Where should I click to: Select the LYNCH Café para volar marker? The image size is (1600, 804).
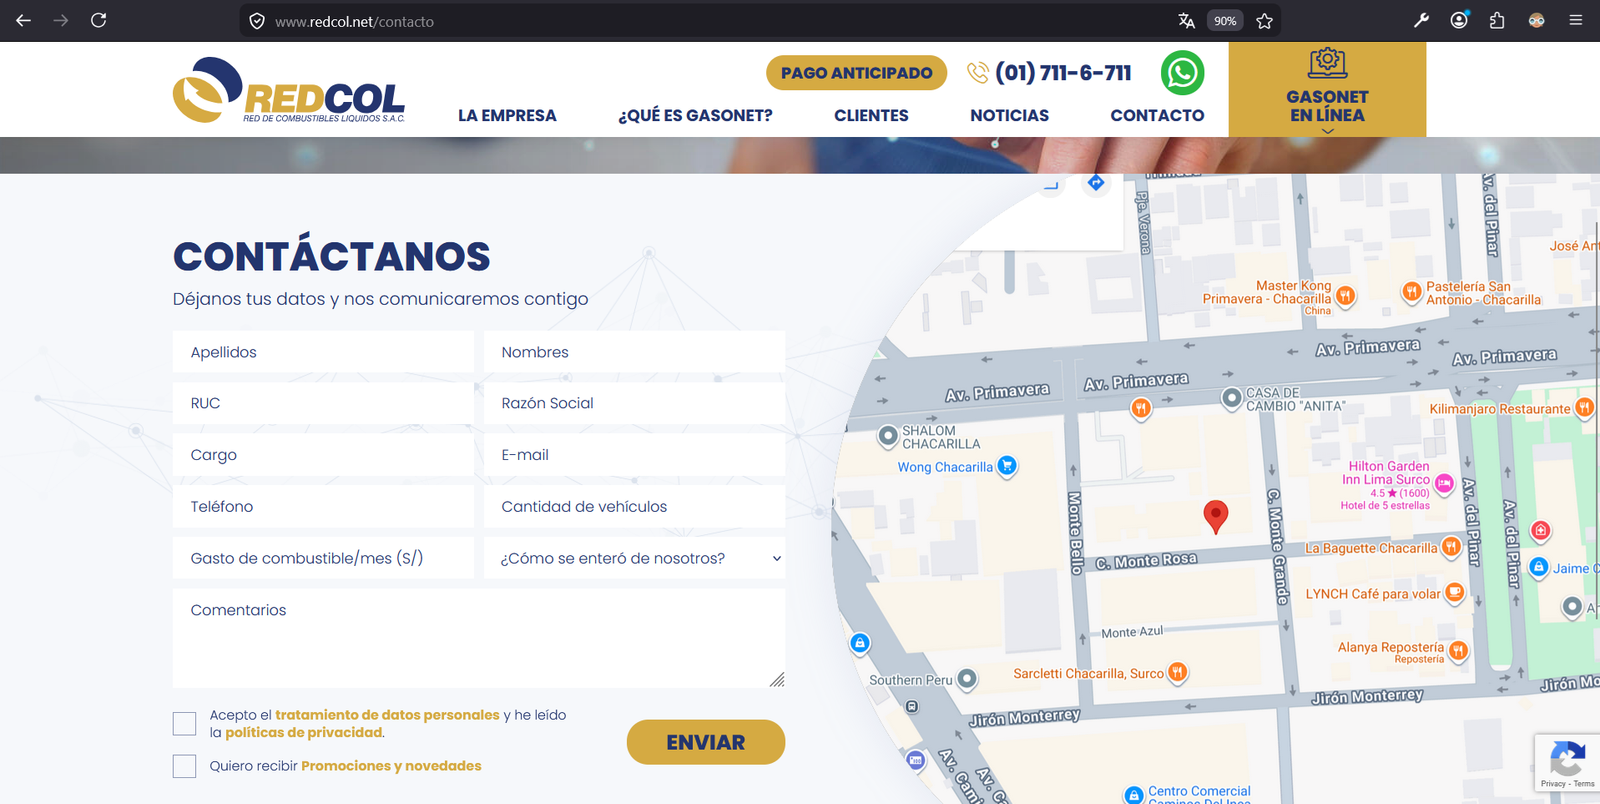pos(1455,593)
